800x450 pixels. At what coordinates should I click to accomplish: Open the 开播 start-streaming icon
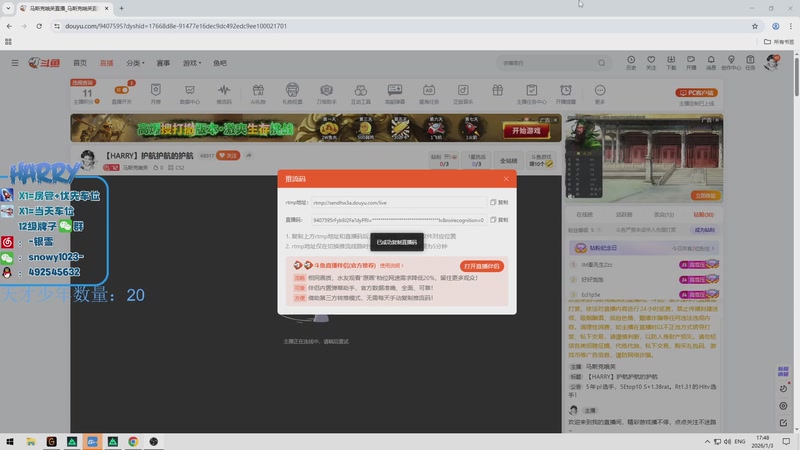(x=691, y=62)
